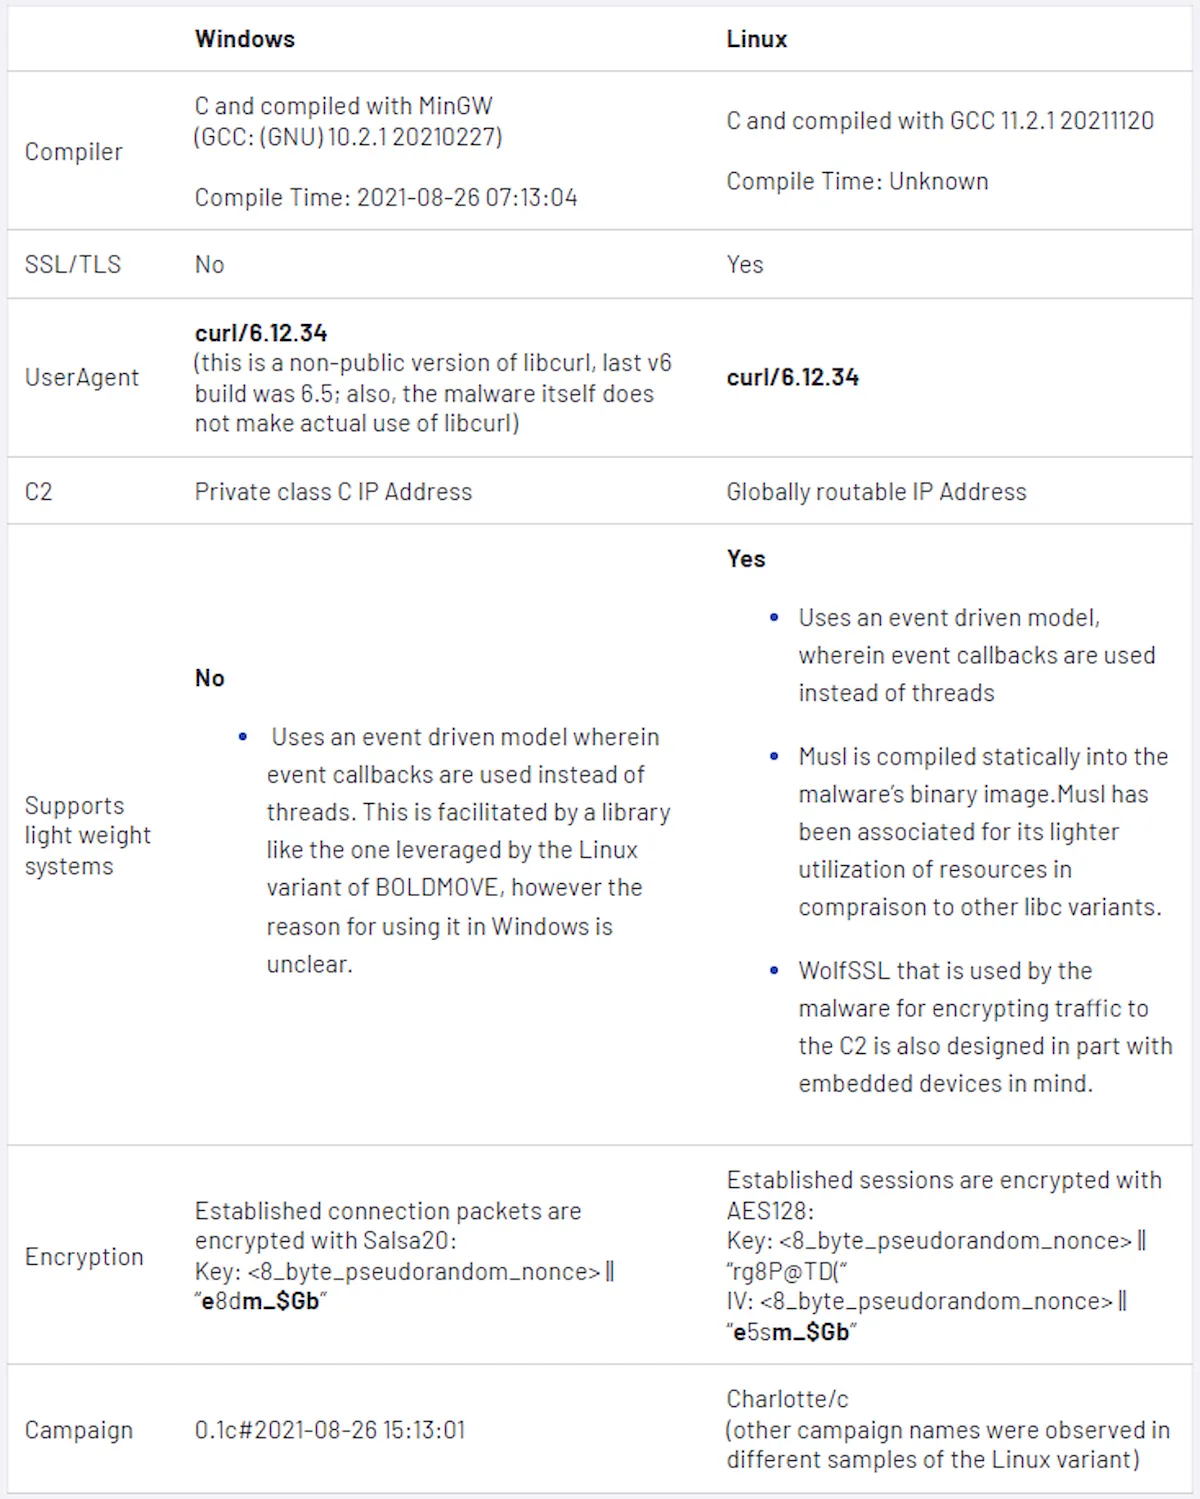
Task: Select the SSL/TLS row label
Action: 73,264
